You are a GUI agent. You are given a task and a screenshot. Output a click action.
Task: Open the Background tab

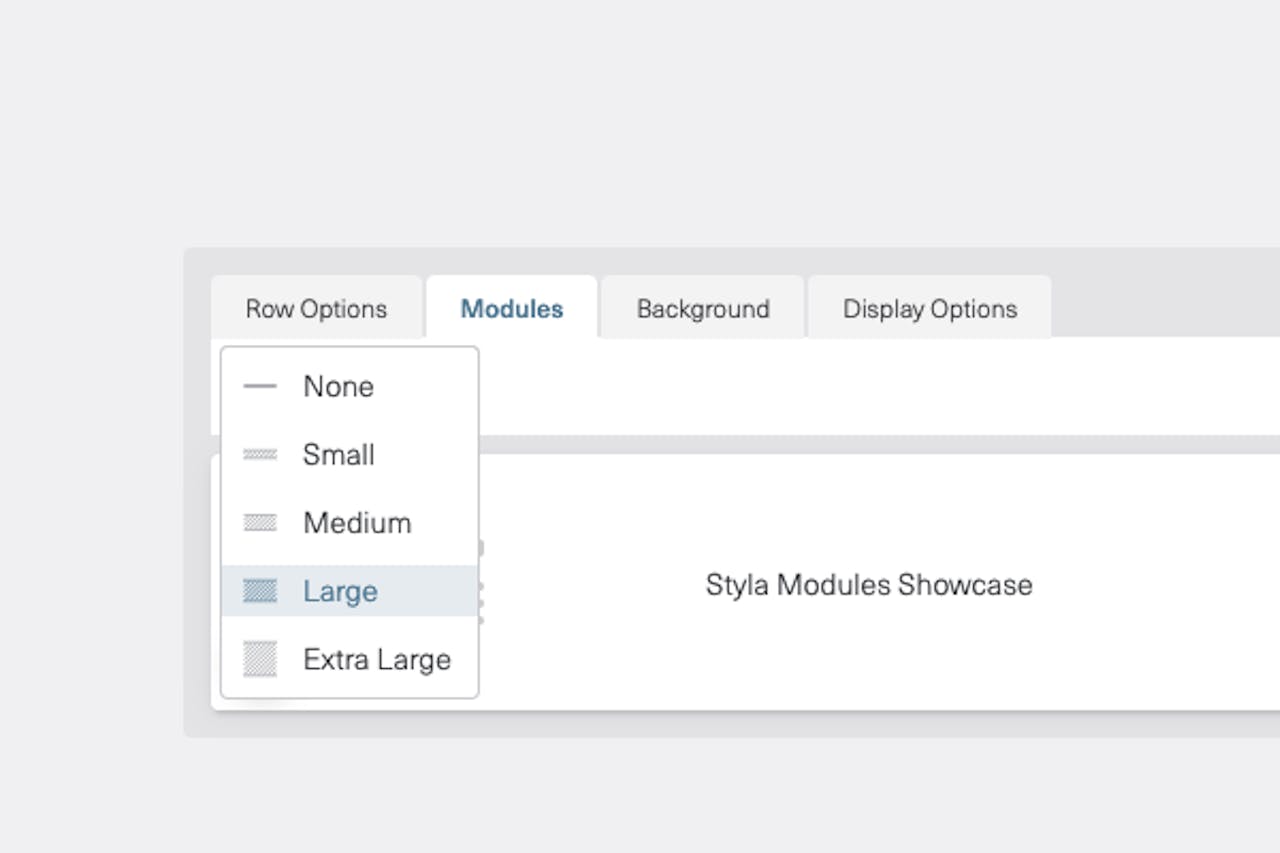pyautogui.click(x=703, y=309)
